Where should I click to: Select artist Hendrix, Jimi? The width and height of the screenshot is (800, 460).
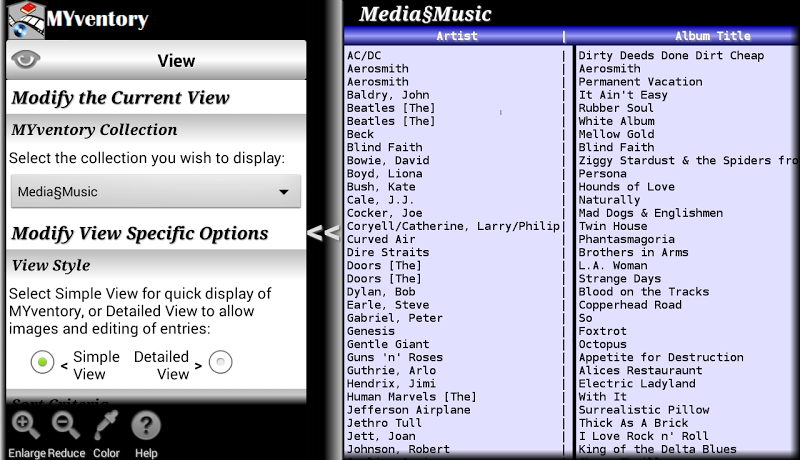391,384
